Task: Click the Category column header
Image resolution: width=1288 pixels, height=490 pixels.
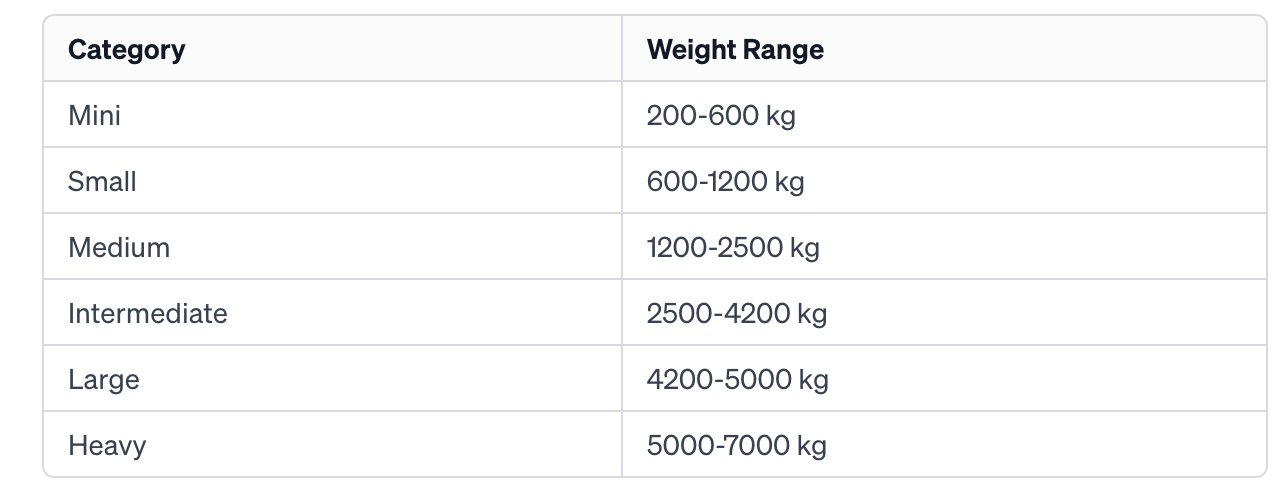Action: coord(332,49)
